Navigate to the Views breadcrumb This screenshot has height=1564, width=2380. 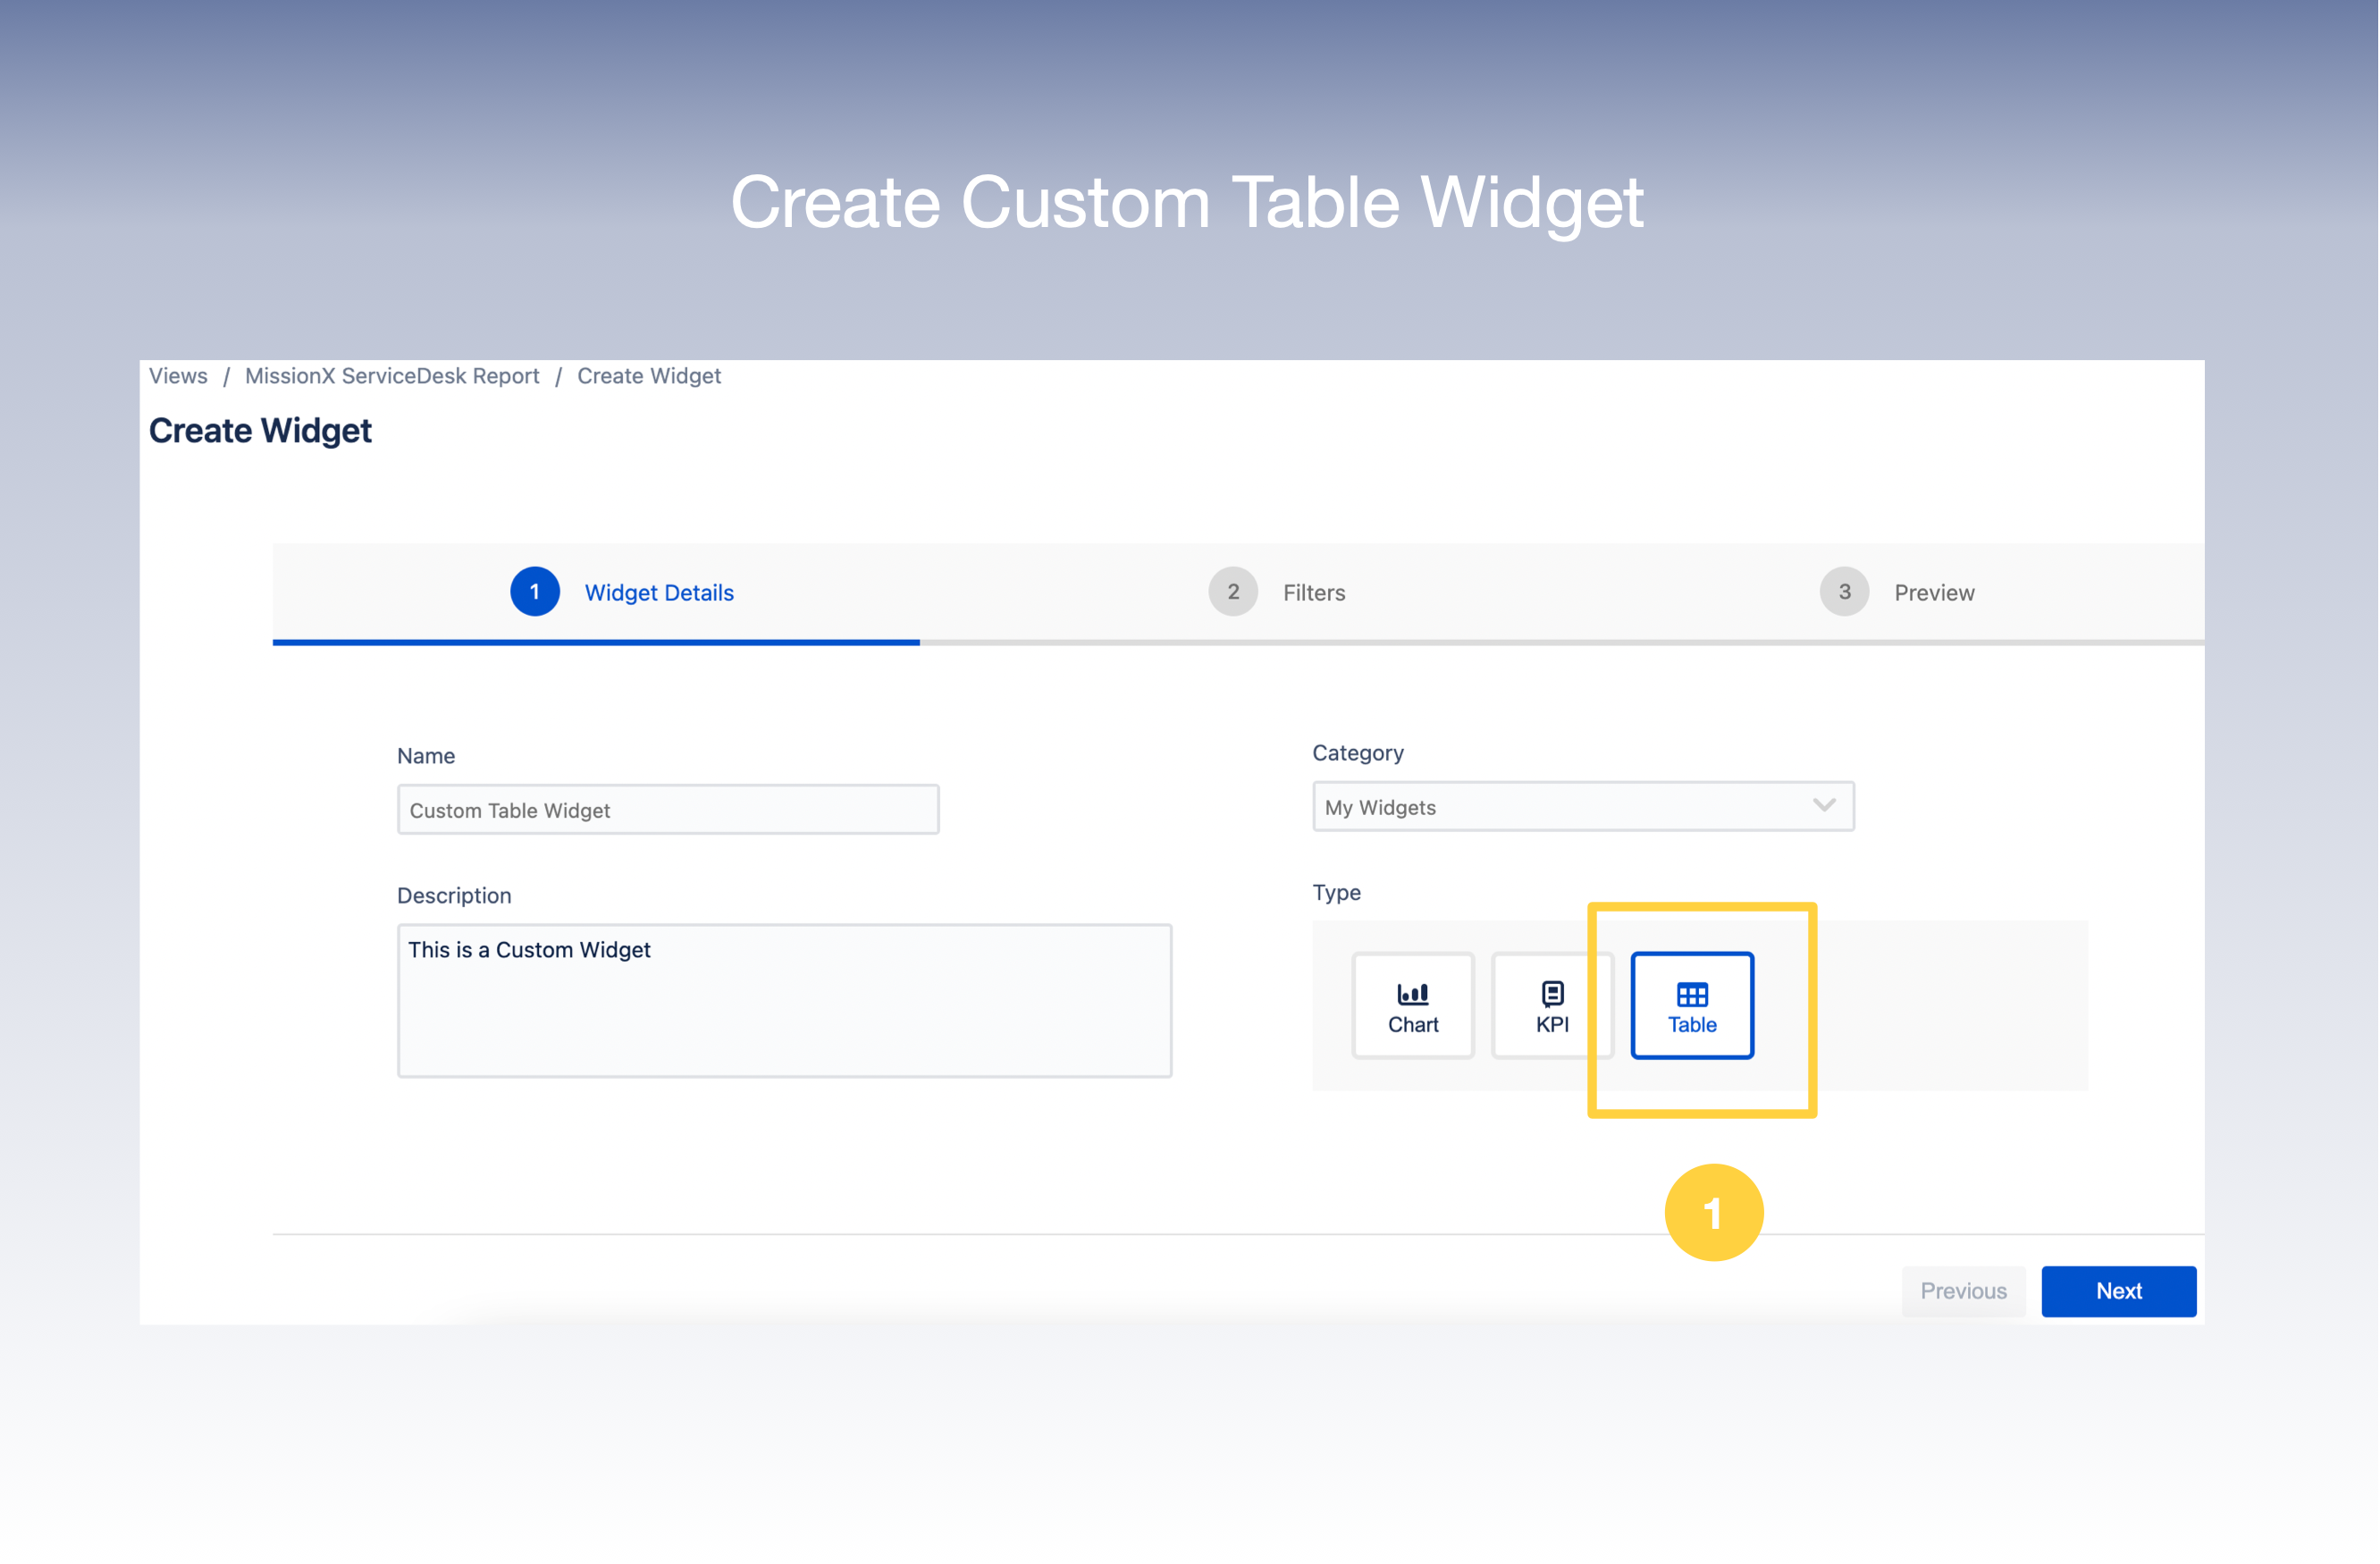click(177, 375)
